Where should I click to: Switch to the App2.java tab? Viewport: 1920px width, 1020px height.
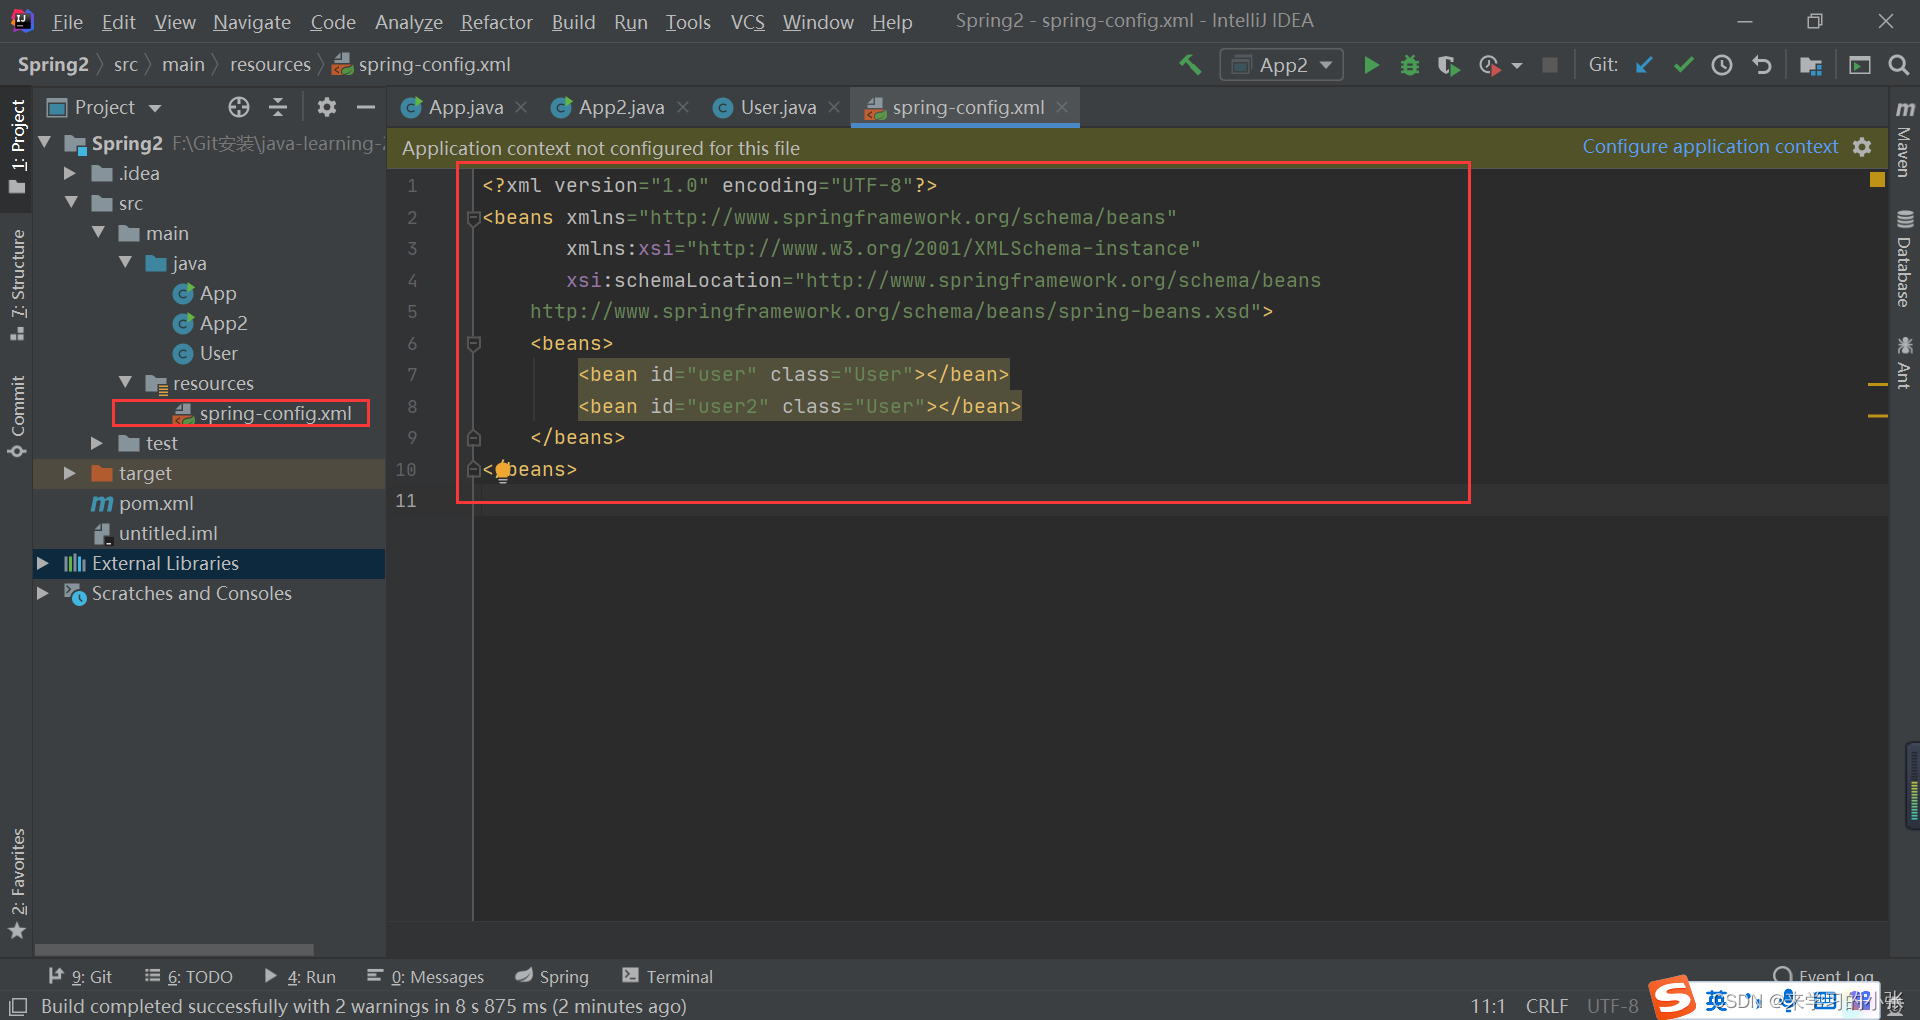pos(620,107)
